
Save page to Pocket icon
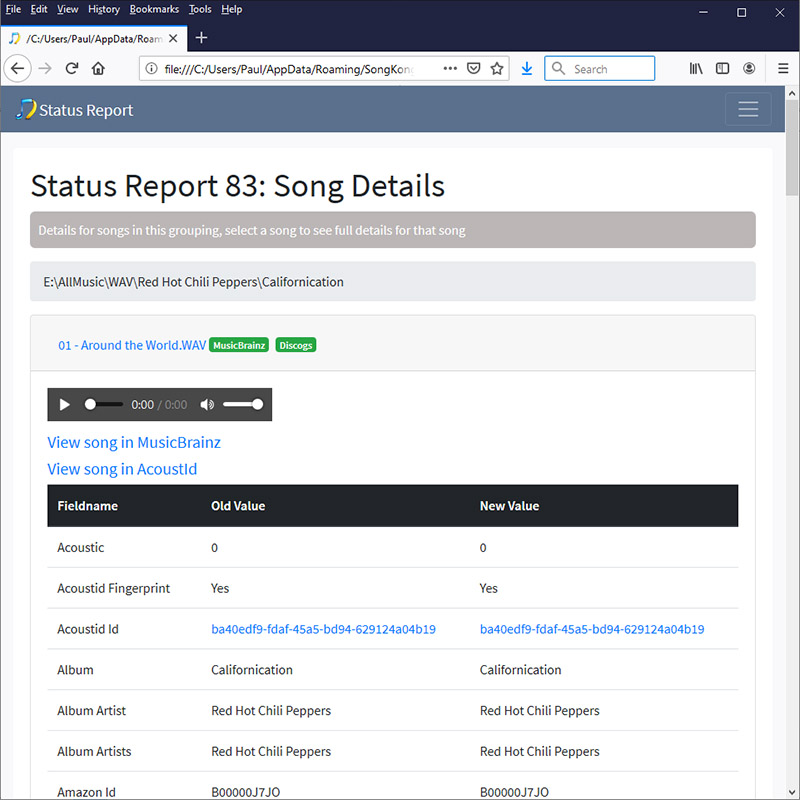[x=473, y=68]
